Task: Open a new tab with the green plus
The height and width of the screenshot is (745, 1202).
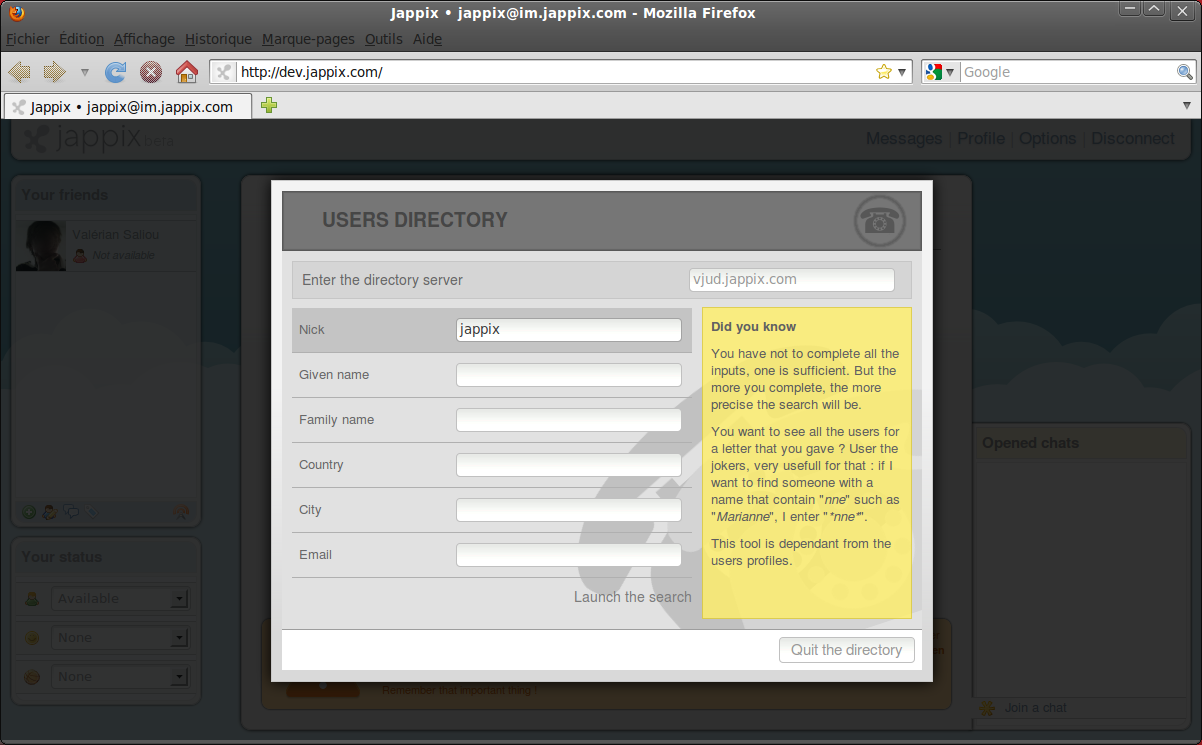Action: click(268, 106)
